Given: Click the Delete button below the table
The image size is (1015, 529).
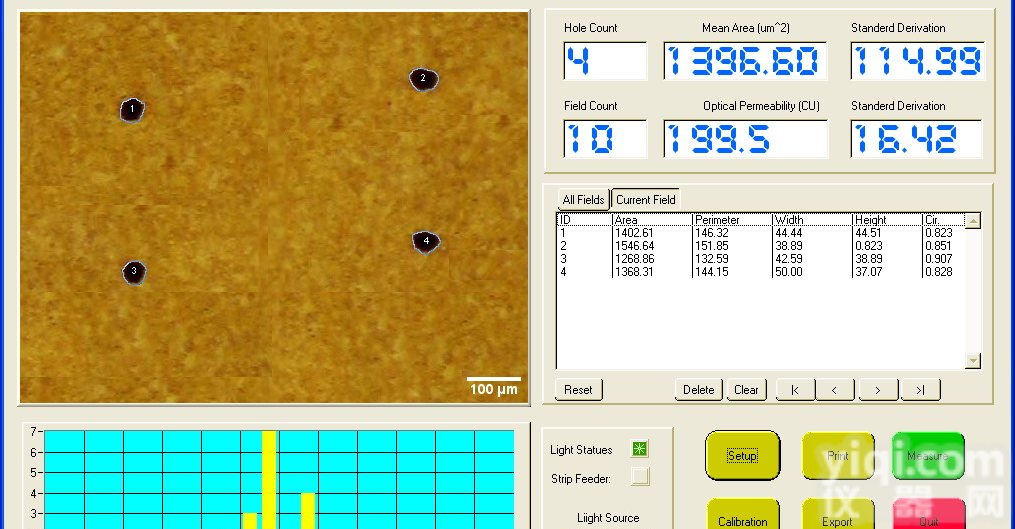Looking at the screenshot, I should [699, 390].
